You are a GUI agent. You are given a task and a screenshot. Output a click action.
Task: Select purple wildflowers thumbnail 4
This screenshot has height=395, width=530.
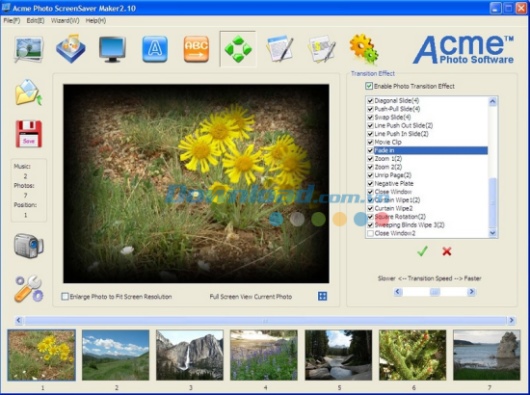pyautogui.click(x=264, y=355)
